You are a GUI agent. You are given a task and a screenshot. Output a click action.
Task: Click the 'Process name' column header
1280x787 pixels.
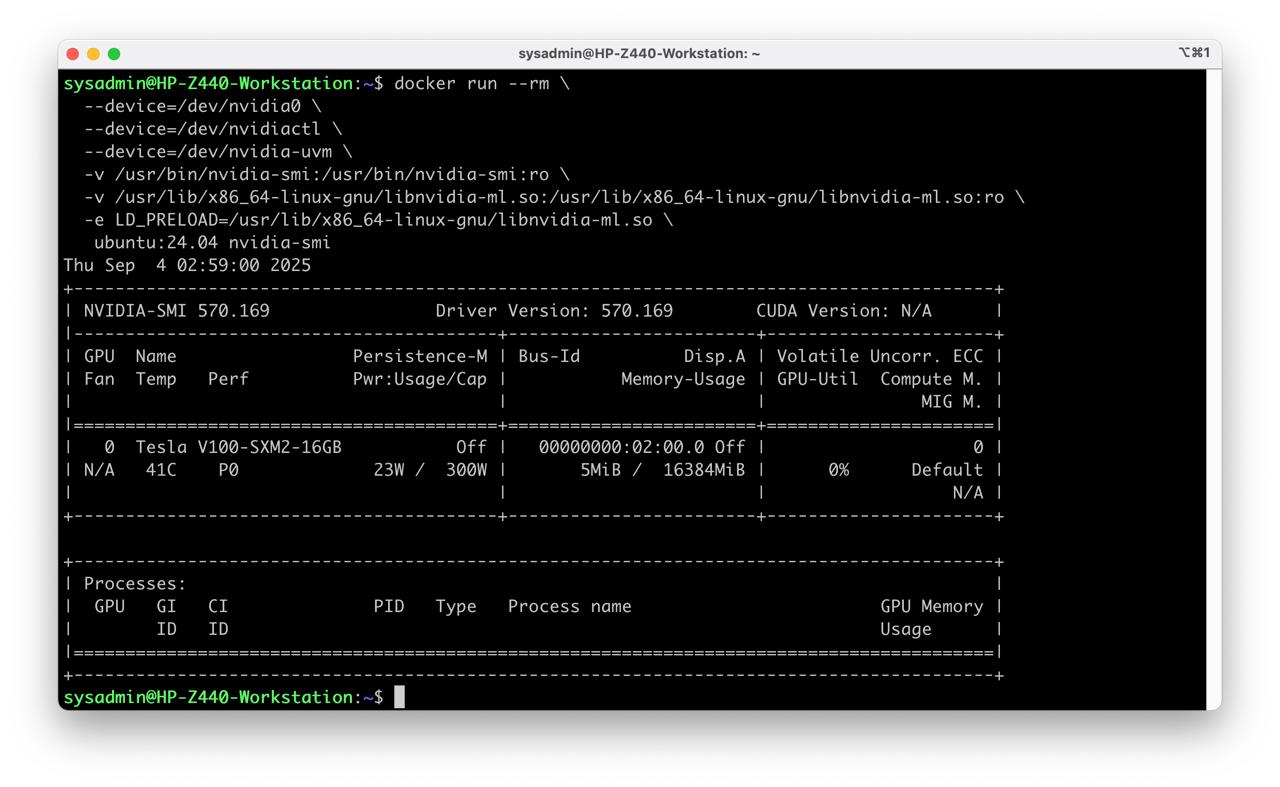click(570, 607)
